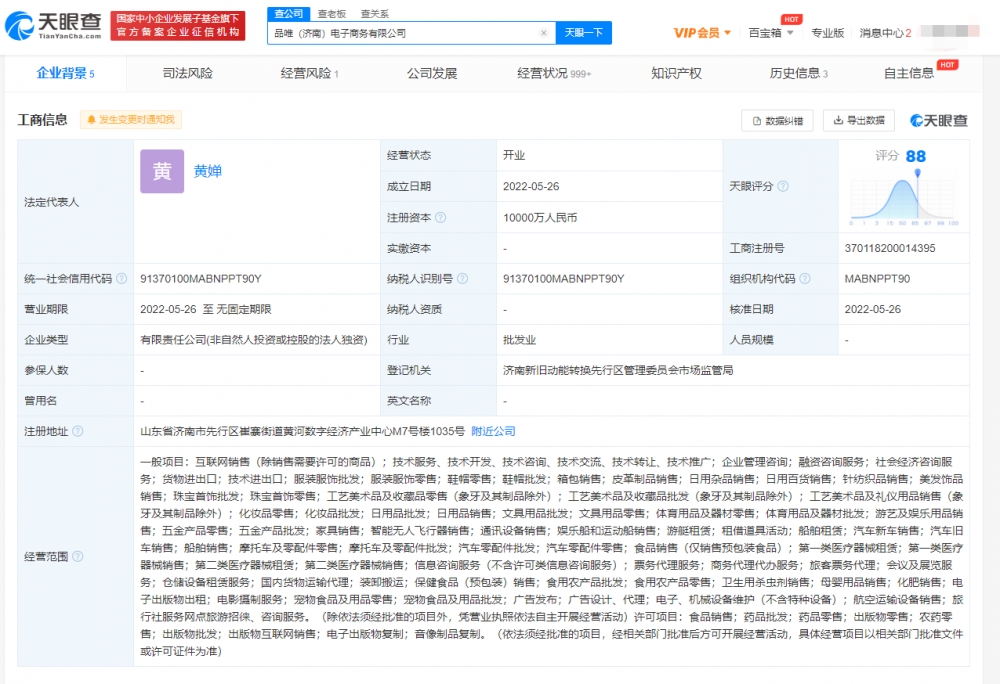Click the 数据纠错 button
The height and width of the screenshot is (684, 1000).
pyautogui.click(x=777, y=120)
